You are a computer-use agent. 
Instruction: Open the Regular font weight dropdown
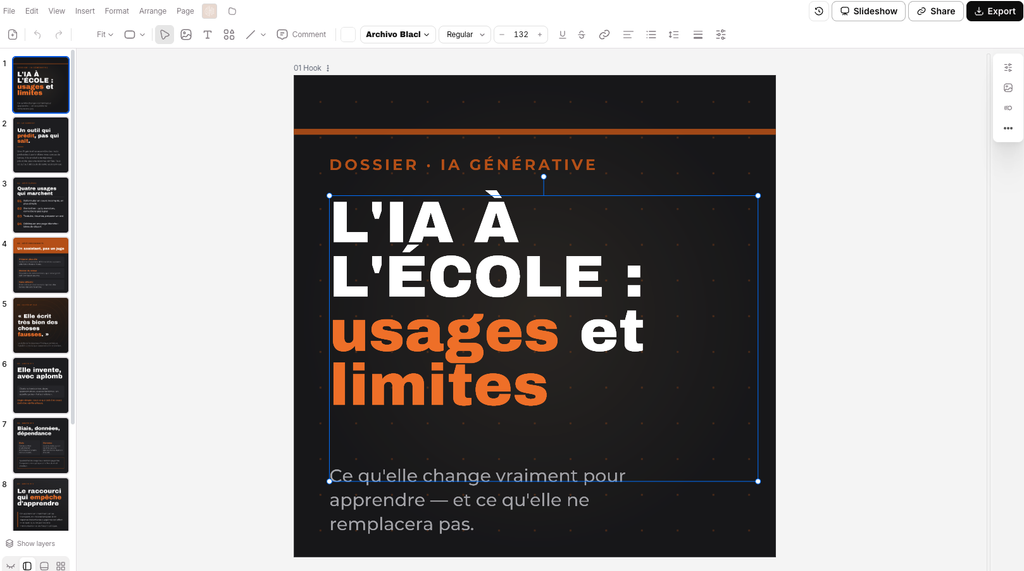(465, 35)
